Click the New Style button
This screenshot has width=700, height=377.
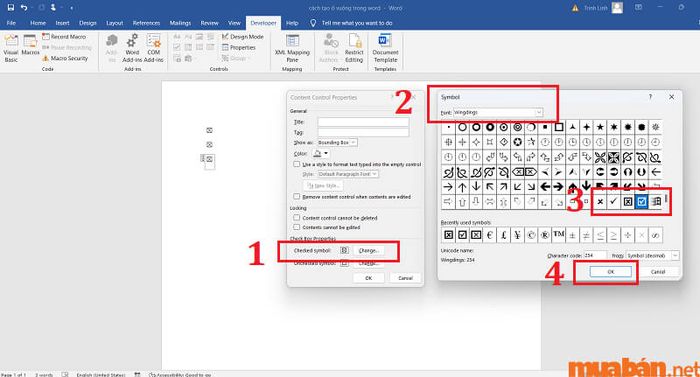tap(324, 185)
